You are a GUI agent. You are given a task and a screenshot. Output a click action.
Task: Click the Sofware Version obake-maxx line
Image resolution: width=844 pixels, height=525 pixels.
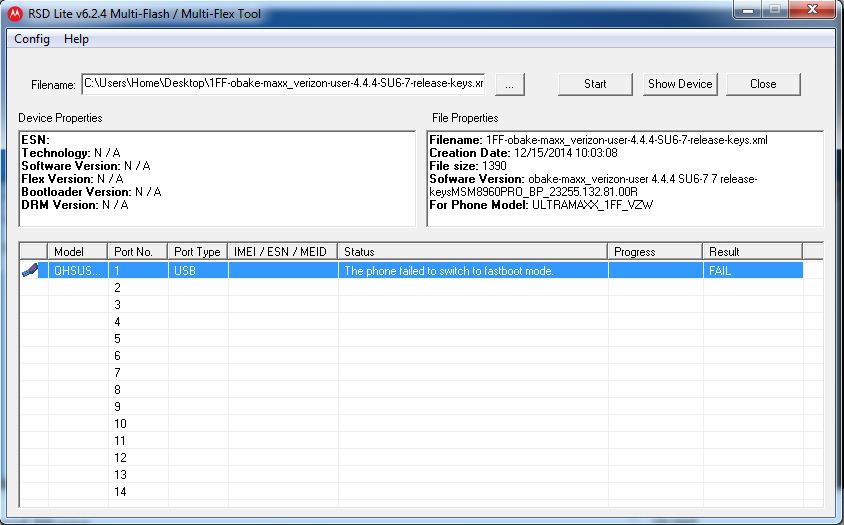(x=593, y=185)
